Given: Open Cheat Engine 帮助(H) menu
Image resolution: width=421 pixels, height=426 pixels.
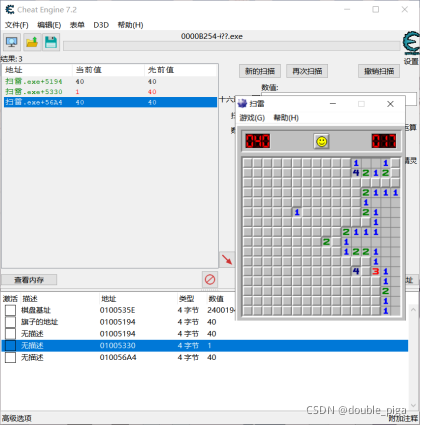Looking at the screenshot, I should tap(130, 25).
